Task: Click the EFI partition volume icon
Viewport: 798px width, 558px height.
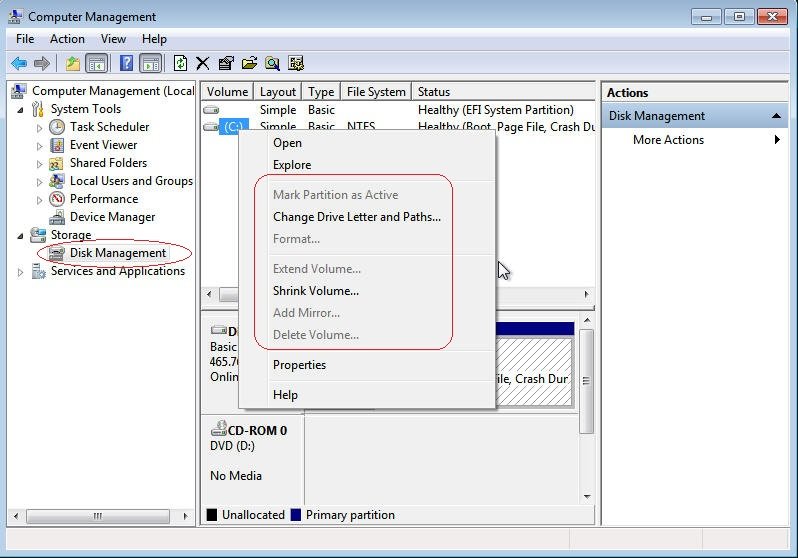Action: pos(211,110)
